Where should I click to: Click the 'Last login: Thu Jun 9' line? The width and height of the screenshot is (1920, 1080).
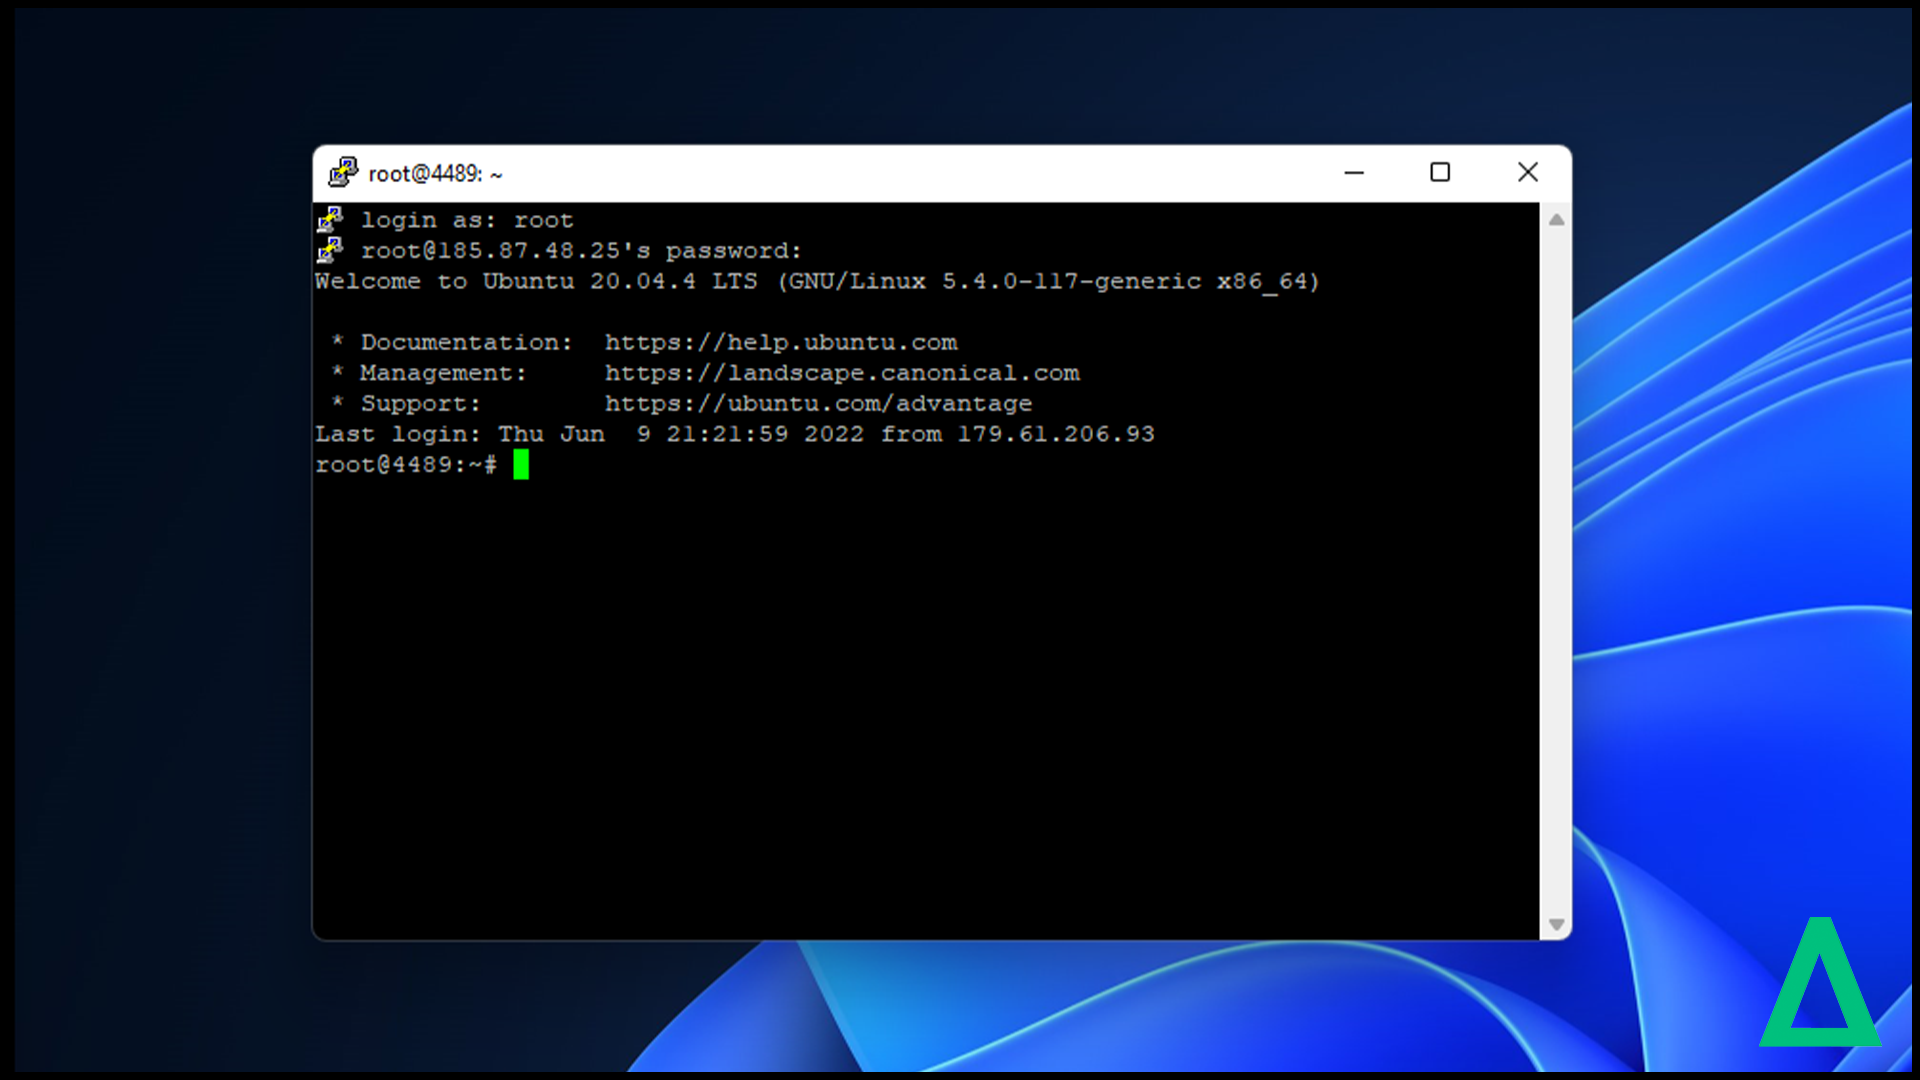tap(735, 434)
